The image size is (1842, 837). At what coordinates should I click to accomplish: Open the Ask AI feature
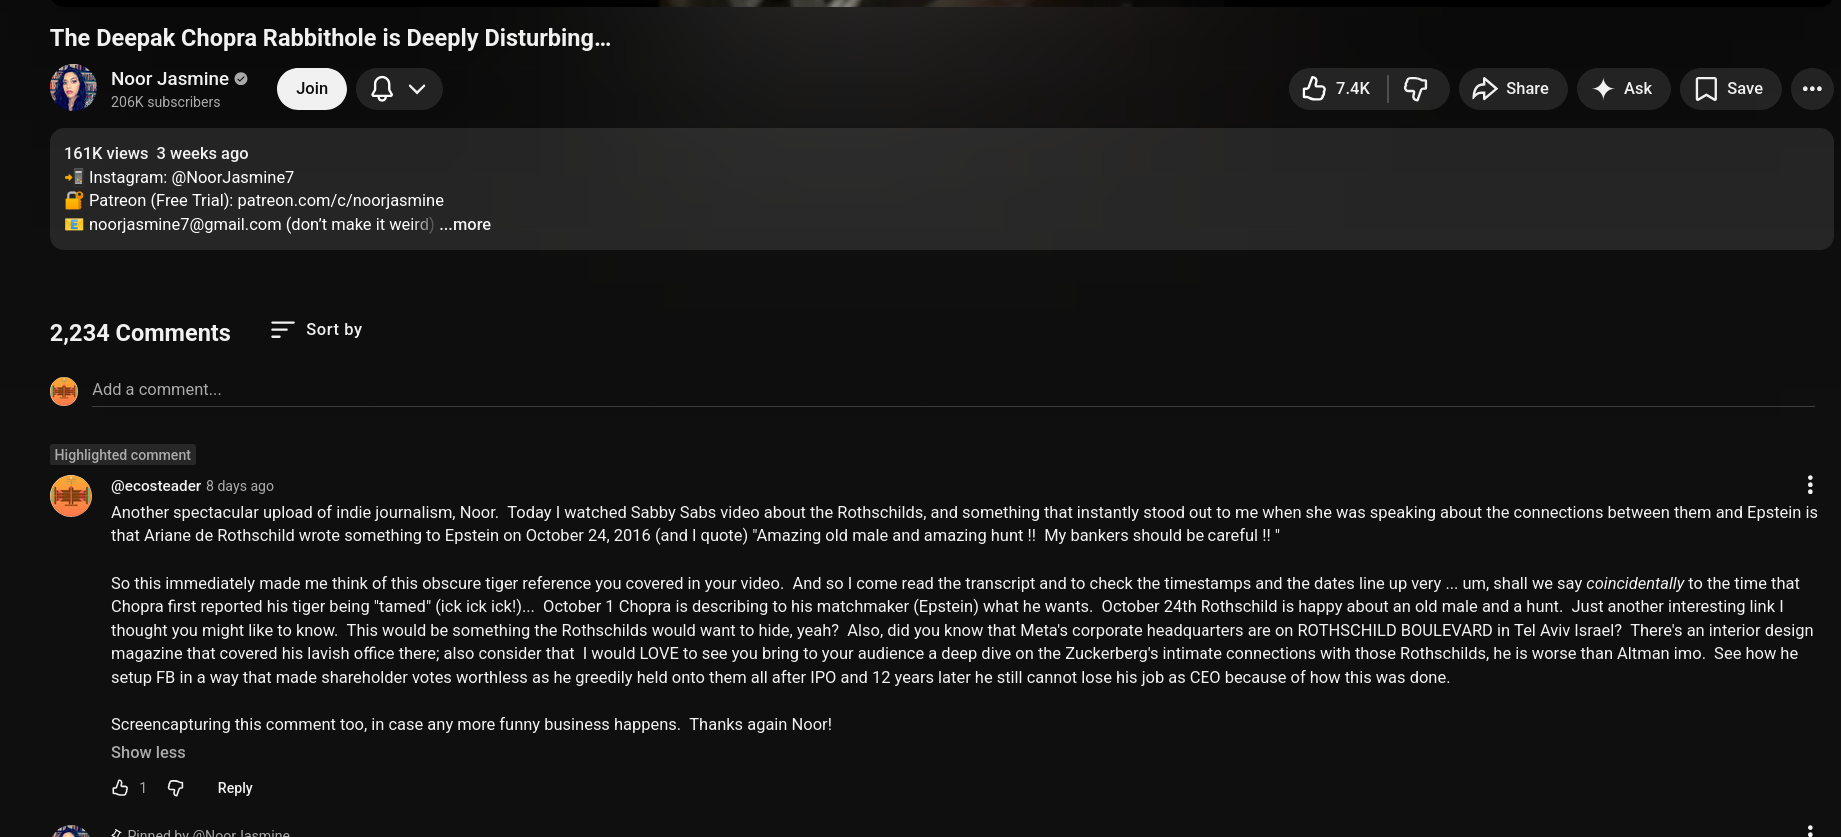[1623, 89]
